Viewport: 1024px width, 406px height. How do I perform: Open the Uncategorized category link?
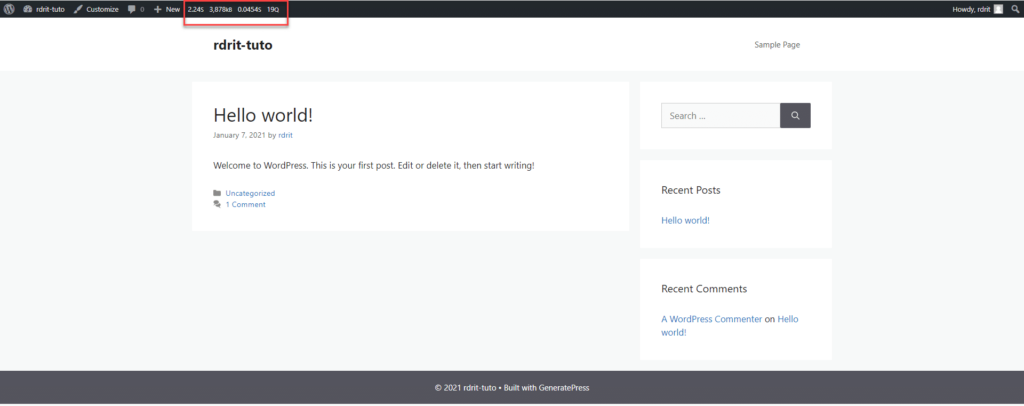[250, 193]
